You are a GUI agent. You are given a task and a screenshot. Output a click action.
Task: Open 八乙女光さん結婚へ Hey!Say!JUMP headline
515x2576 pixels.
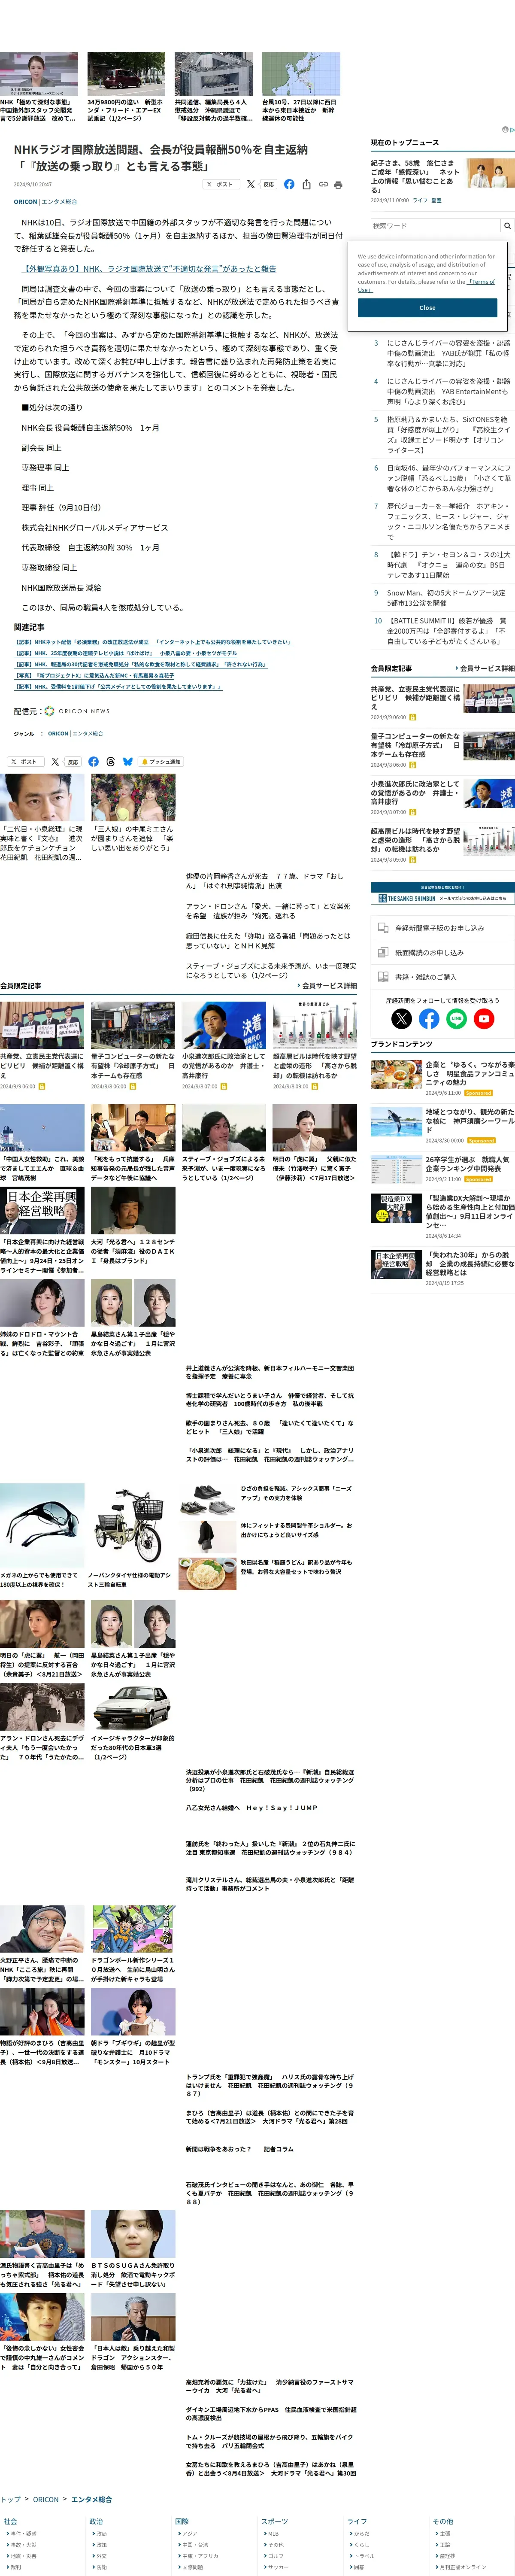pos(252,1807)
